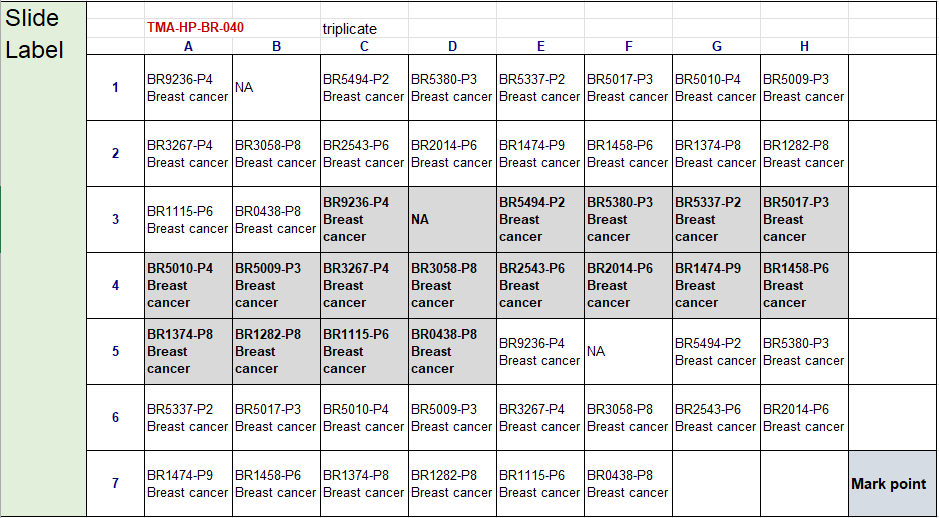The image size is (939, 518).
Task: Click row number 4 label
Action: click(115, 285)
